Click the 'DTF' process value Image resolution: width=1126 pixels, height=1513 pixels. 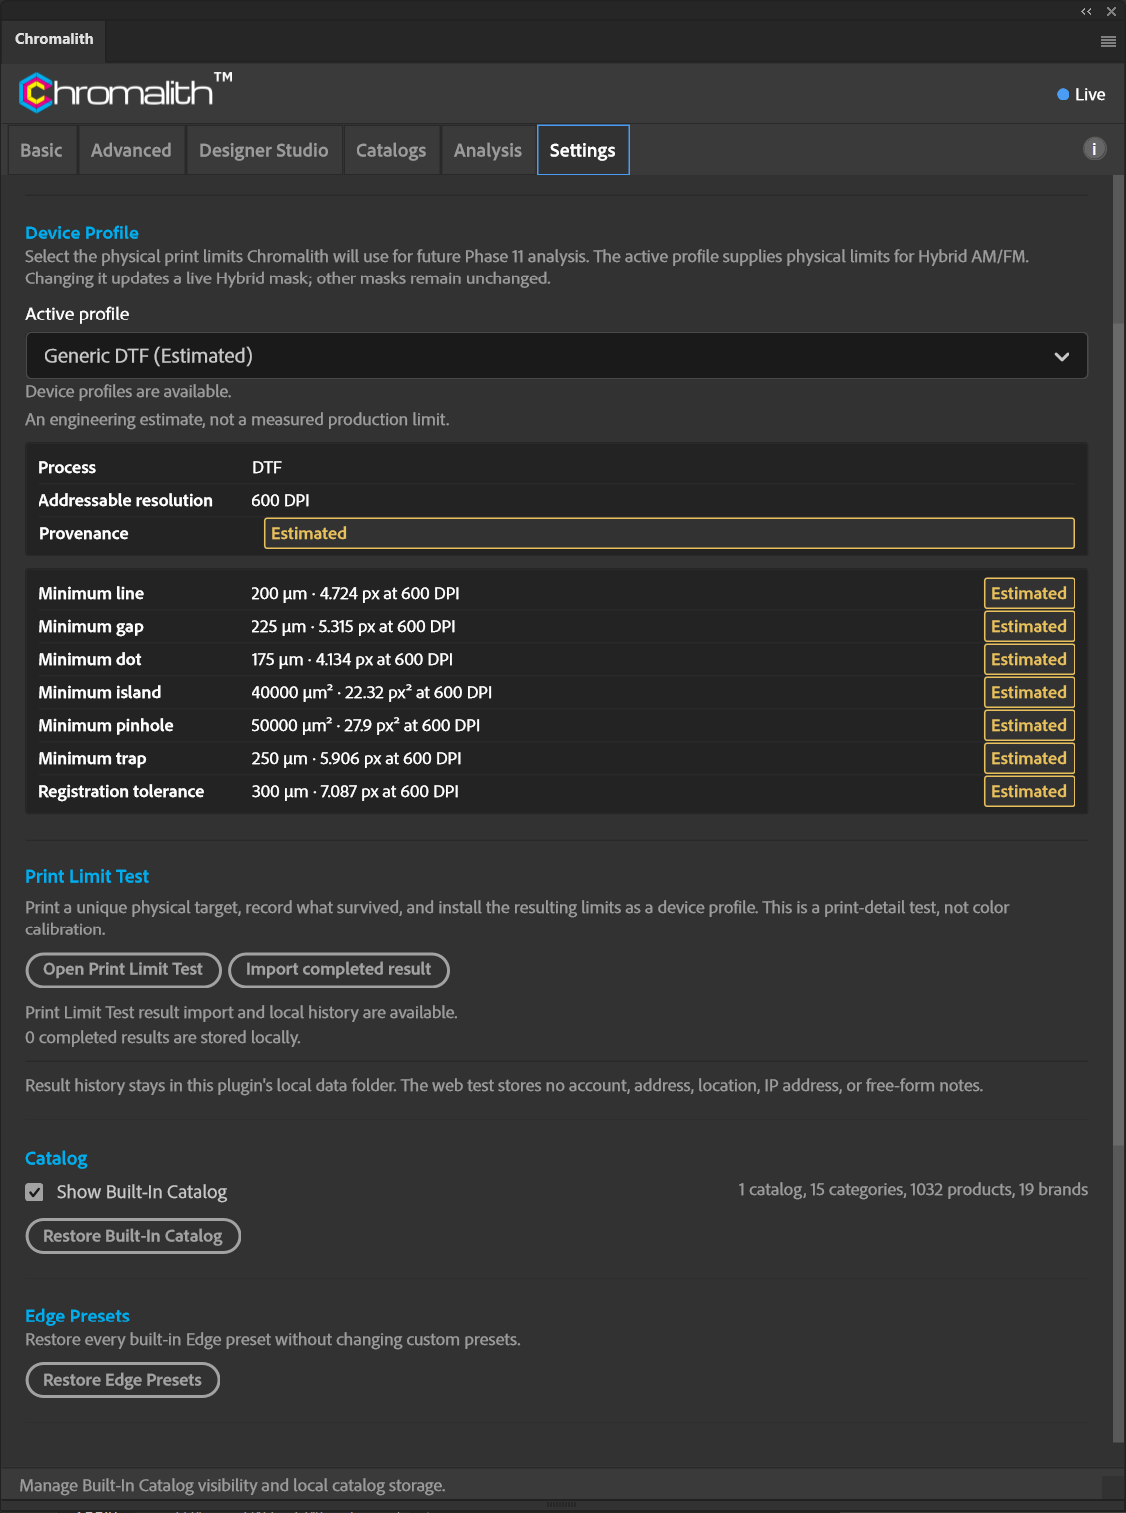click(x=267, y=467)
